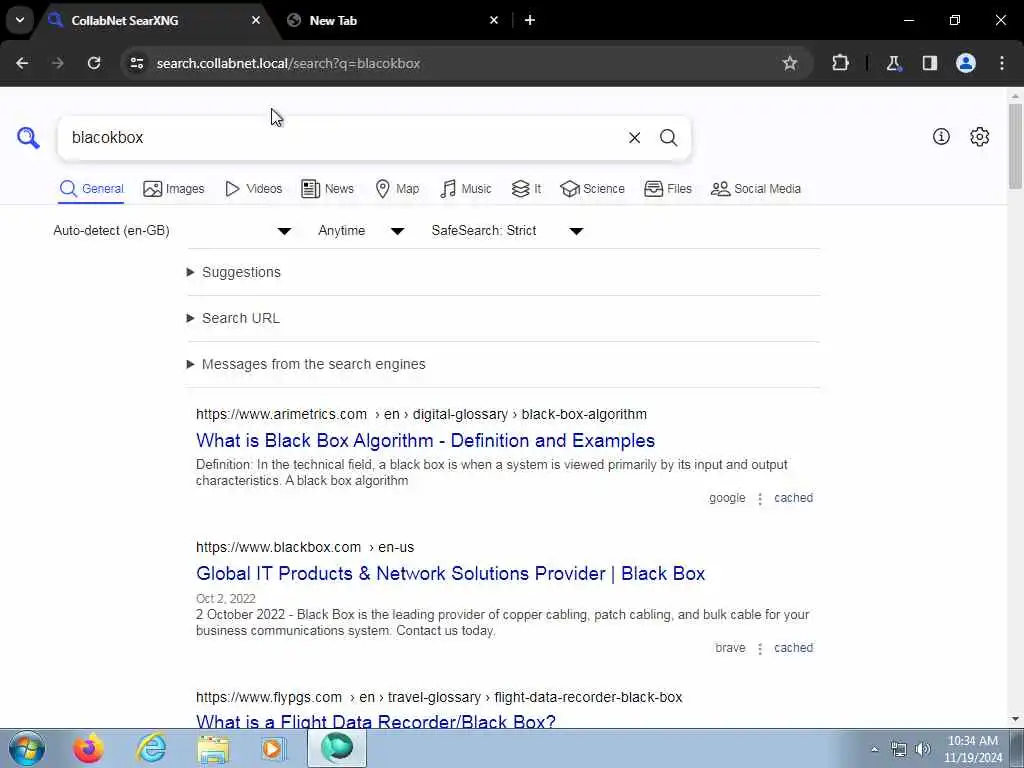This screenshot has width=1024, height=768.
Task: Switch to News search category
Action: point(327,189)
